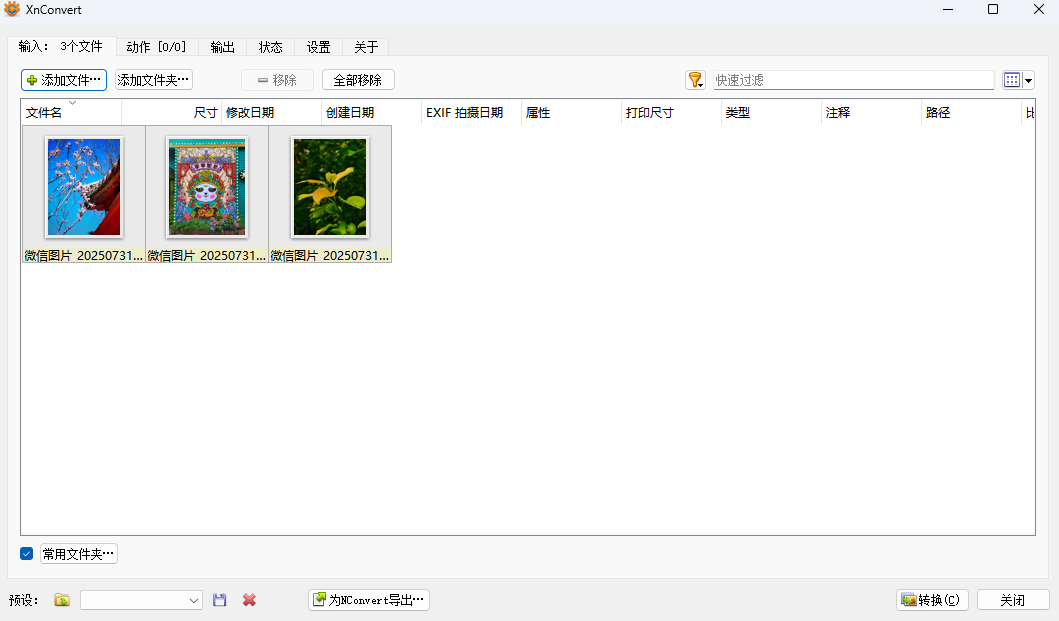Uncheck the 常用文件夹 checkbox
The image size is (1059, 621).
(25, 553)
